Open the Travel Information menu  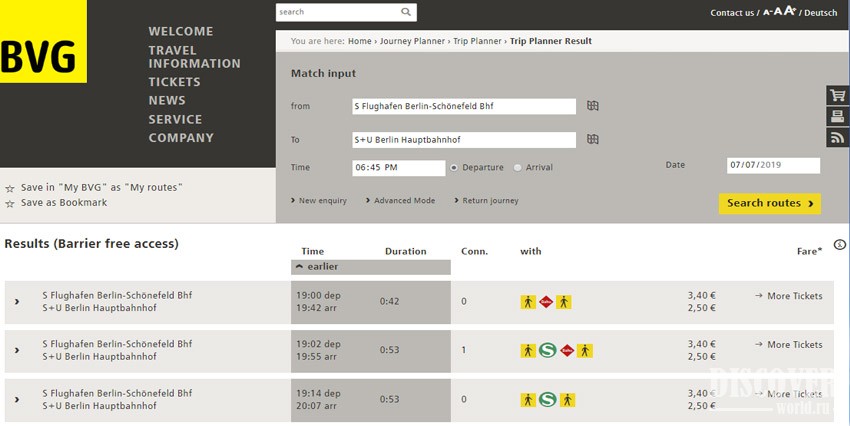click(x=194, y=57)
